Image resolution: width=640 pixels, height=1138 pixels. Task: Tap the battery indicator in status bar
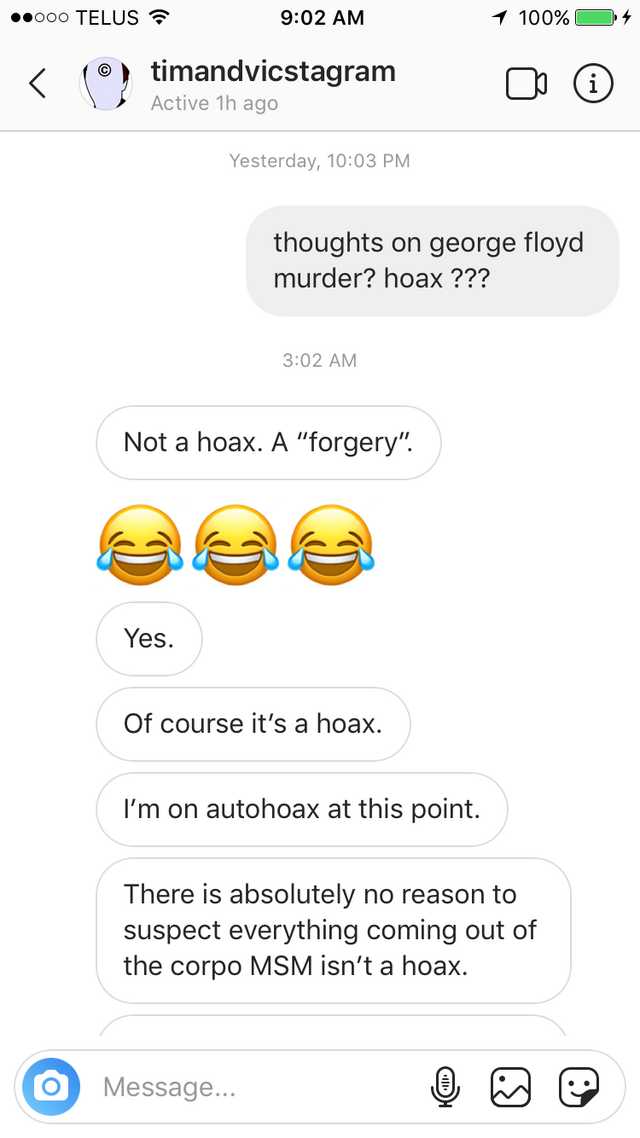pyautogui.click(x=595, y=17)
